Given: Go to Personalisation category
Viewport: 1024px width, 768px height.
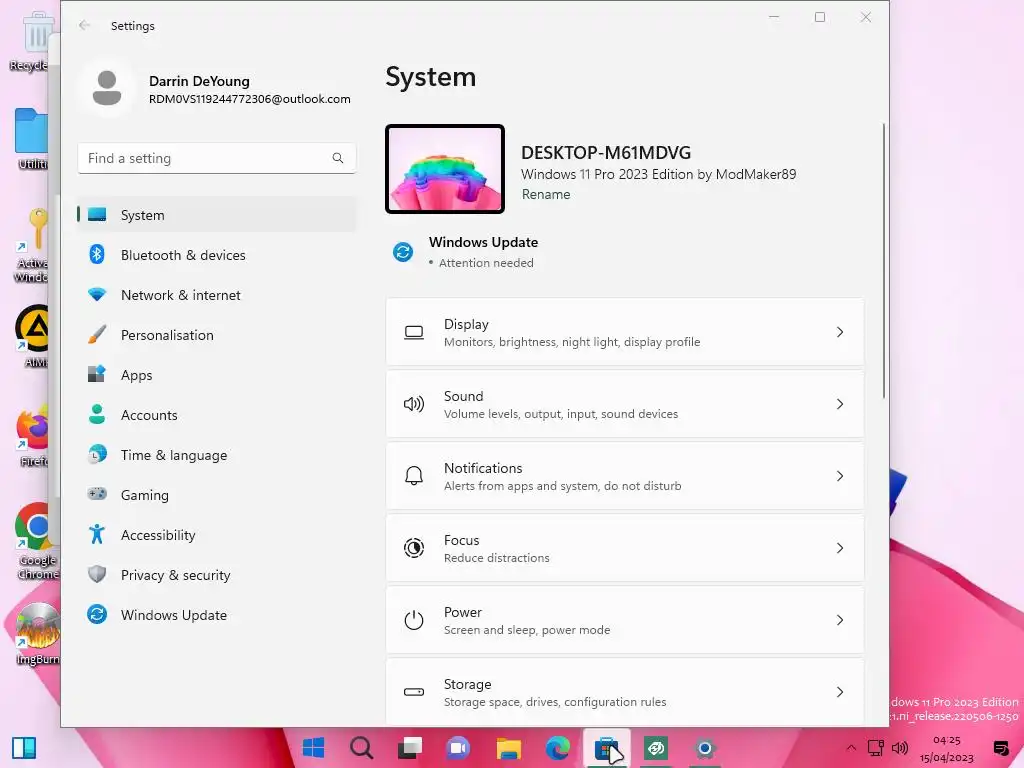Looking at the screenshot, I should tap(217, 335).
